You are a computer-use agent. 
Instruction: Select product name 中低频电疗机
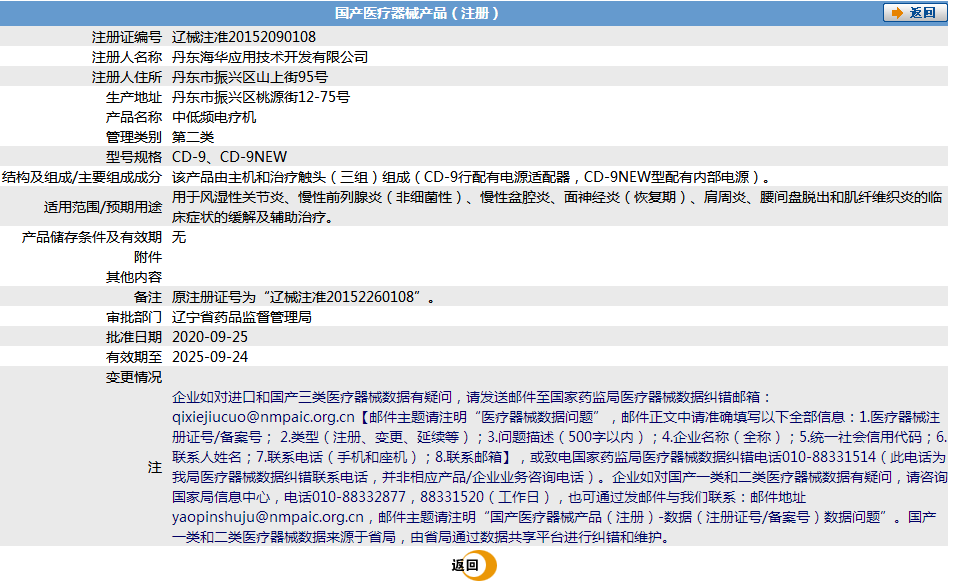coord(214,117)
